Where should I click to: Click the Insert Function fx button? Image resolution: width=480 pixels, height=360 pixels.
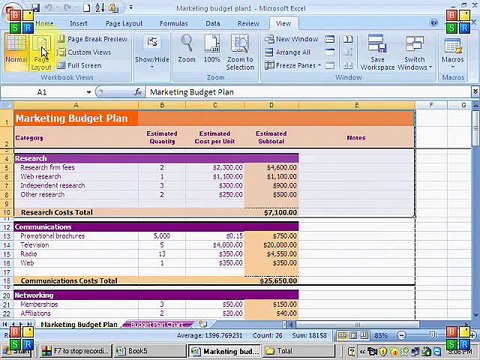click(138, 92)
